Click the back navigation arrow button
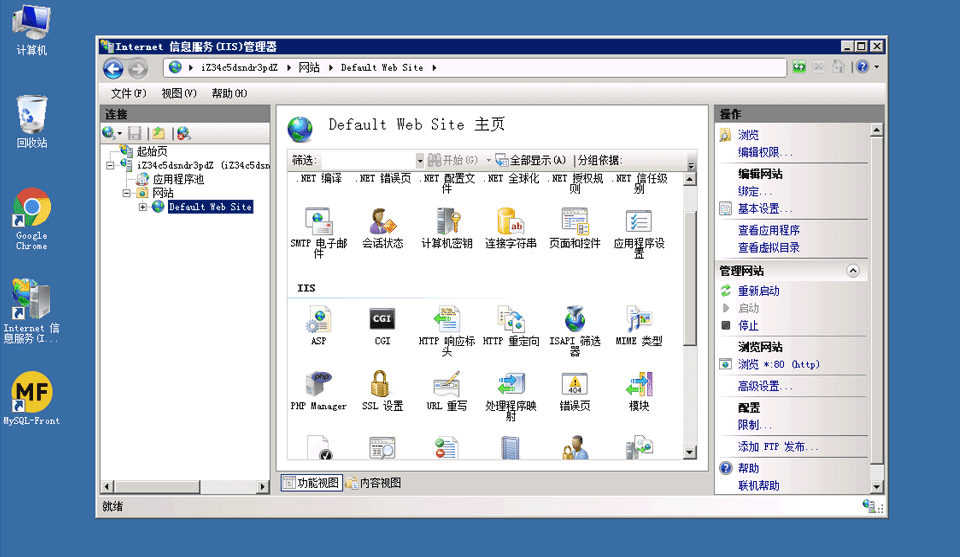The height and width of the screenshot is (557, 960). (x=113, y=68)
